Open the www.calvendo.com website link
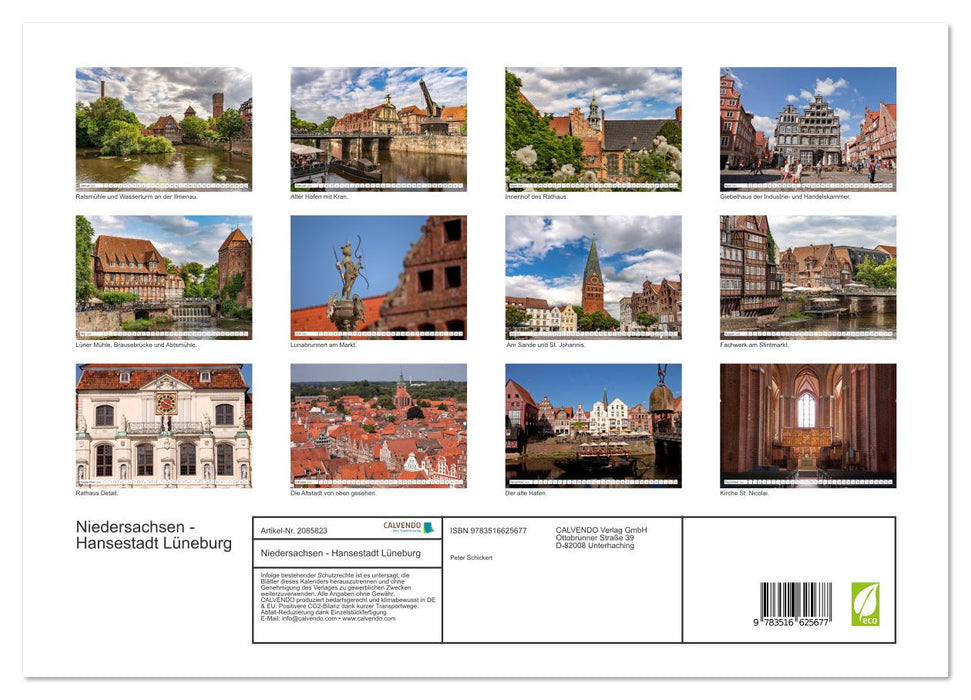Screen dimensions: 971x700 [368, 616]
